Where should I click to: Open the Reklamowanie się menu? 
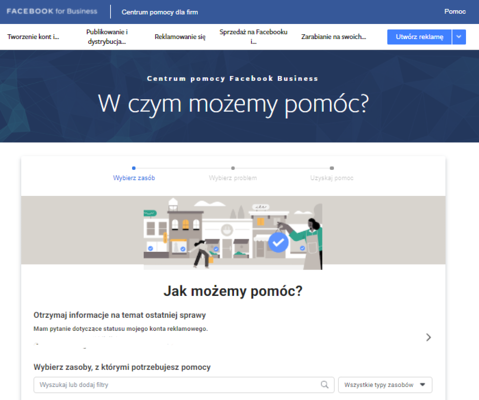tap(180, 37)
